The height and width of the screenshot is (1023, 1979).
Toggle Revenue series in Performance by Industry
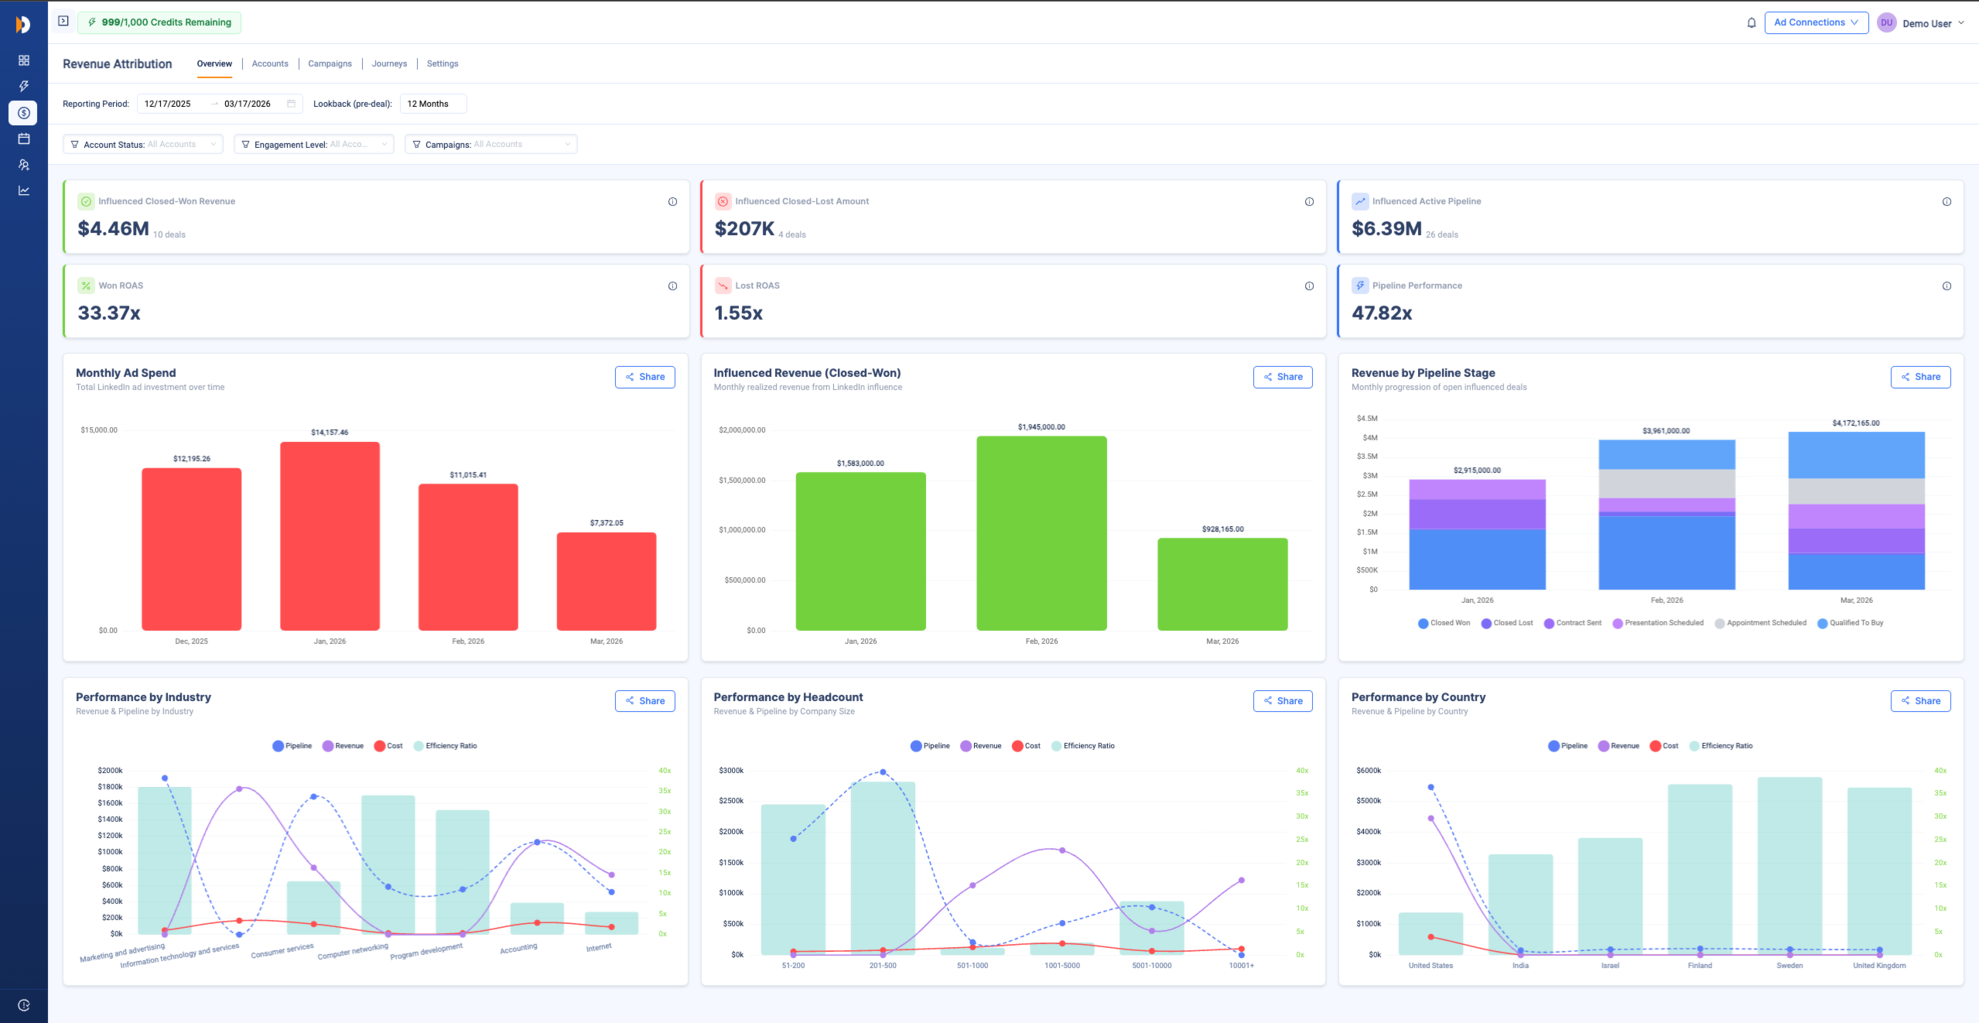click(x=343, y=746)
